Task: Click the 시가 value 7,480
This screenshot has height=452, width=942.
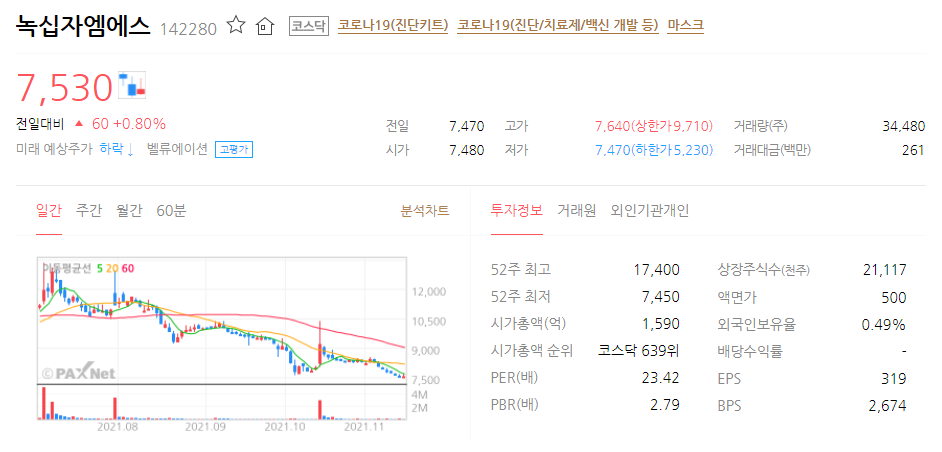Action: (467, 150)
